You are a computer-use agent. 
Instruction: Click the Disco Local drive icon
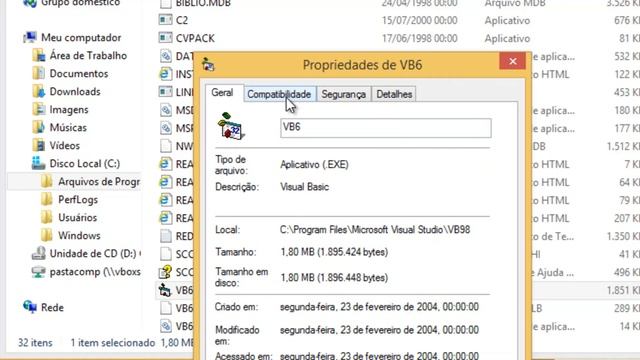coord(38,163)
